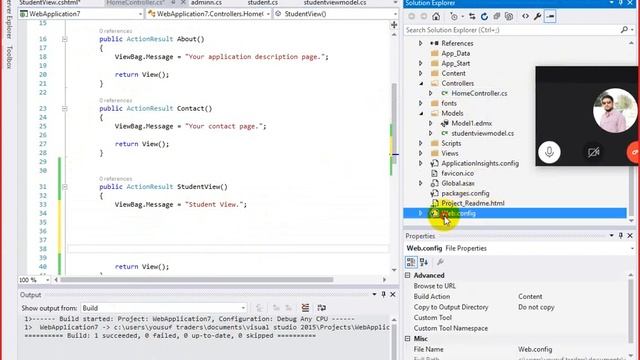Click the editor horizontal scrollbar

197,280
